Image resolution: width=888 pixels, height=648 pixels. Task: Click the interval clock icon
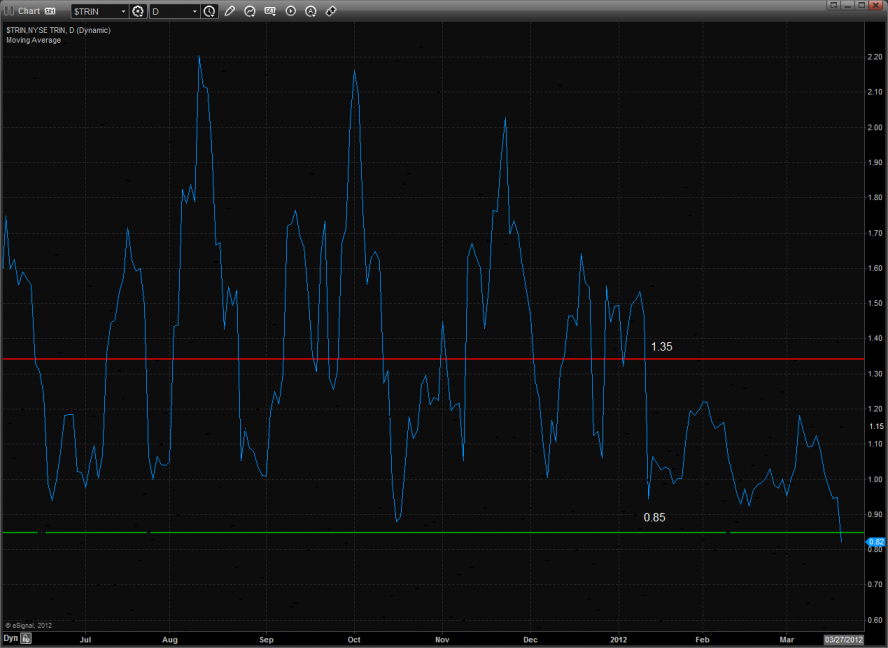[x=209, y=11]
